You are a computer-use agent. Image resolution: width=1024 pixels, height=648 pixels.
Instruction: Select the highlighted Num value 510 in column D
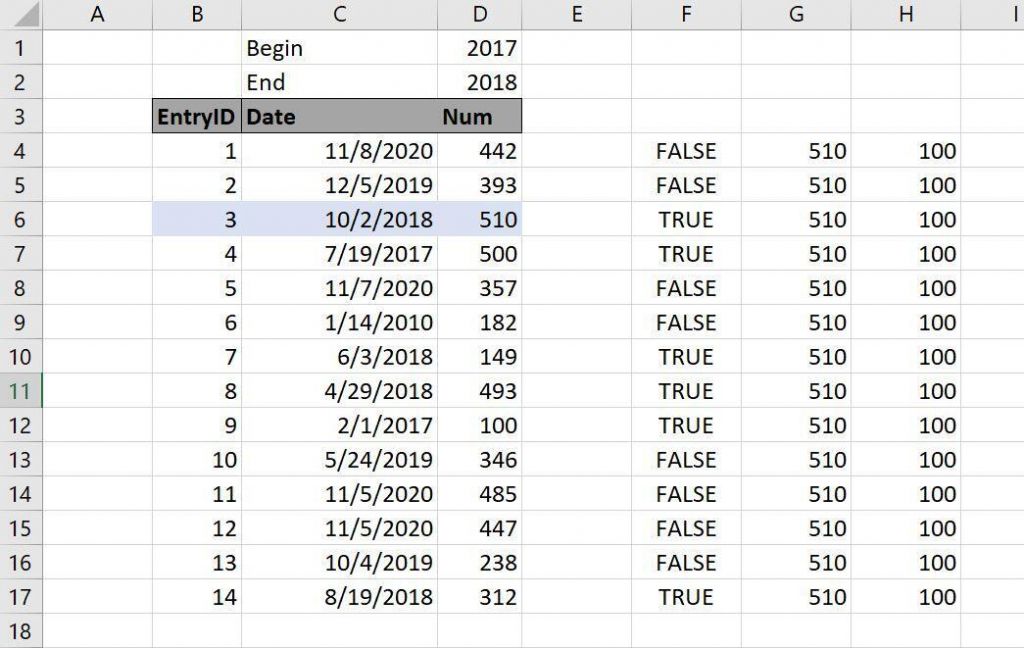pyautogui.click(x=480, y=220)
